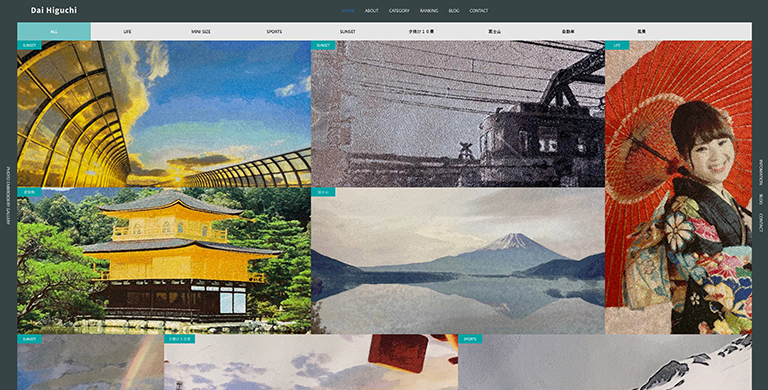Open the golden pavilion temple artwork
Screen dimensions: 768x390
click(164, 261)
